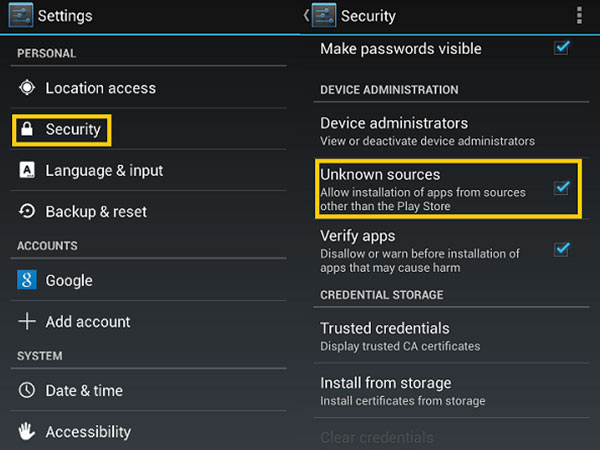Open Device administrators settings
The image size is (600, 450).
pos(394,131)
